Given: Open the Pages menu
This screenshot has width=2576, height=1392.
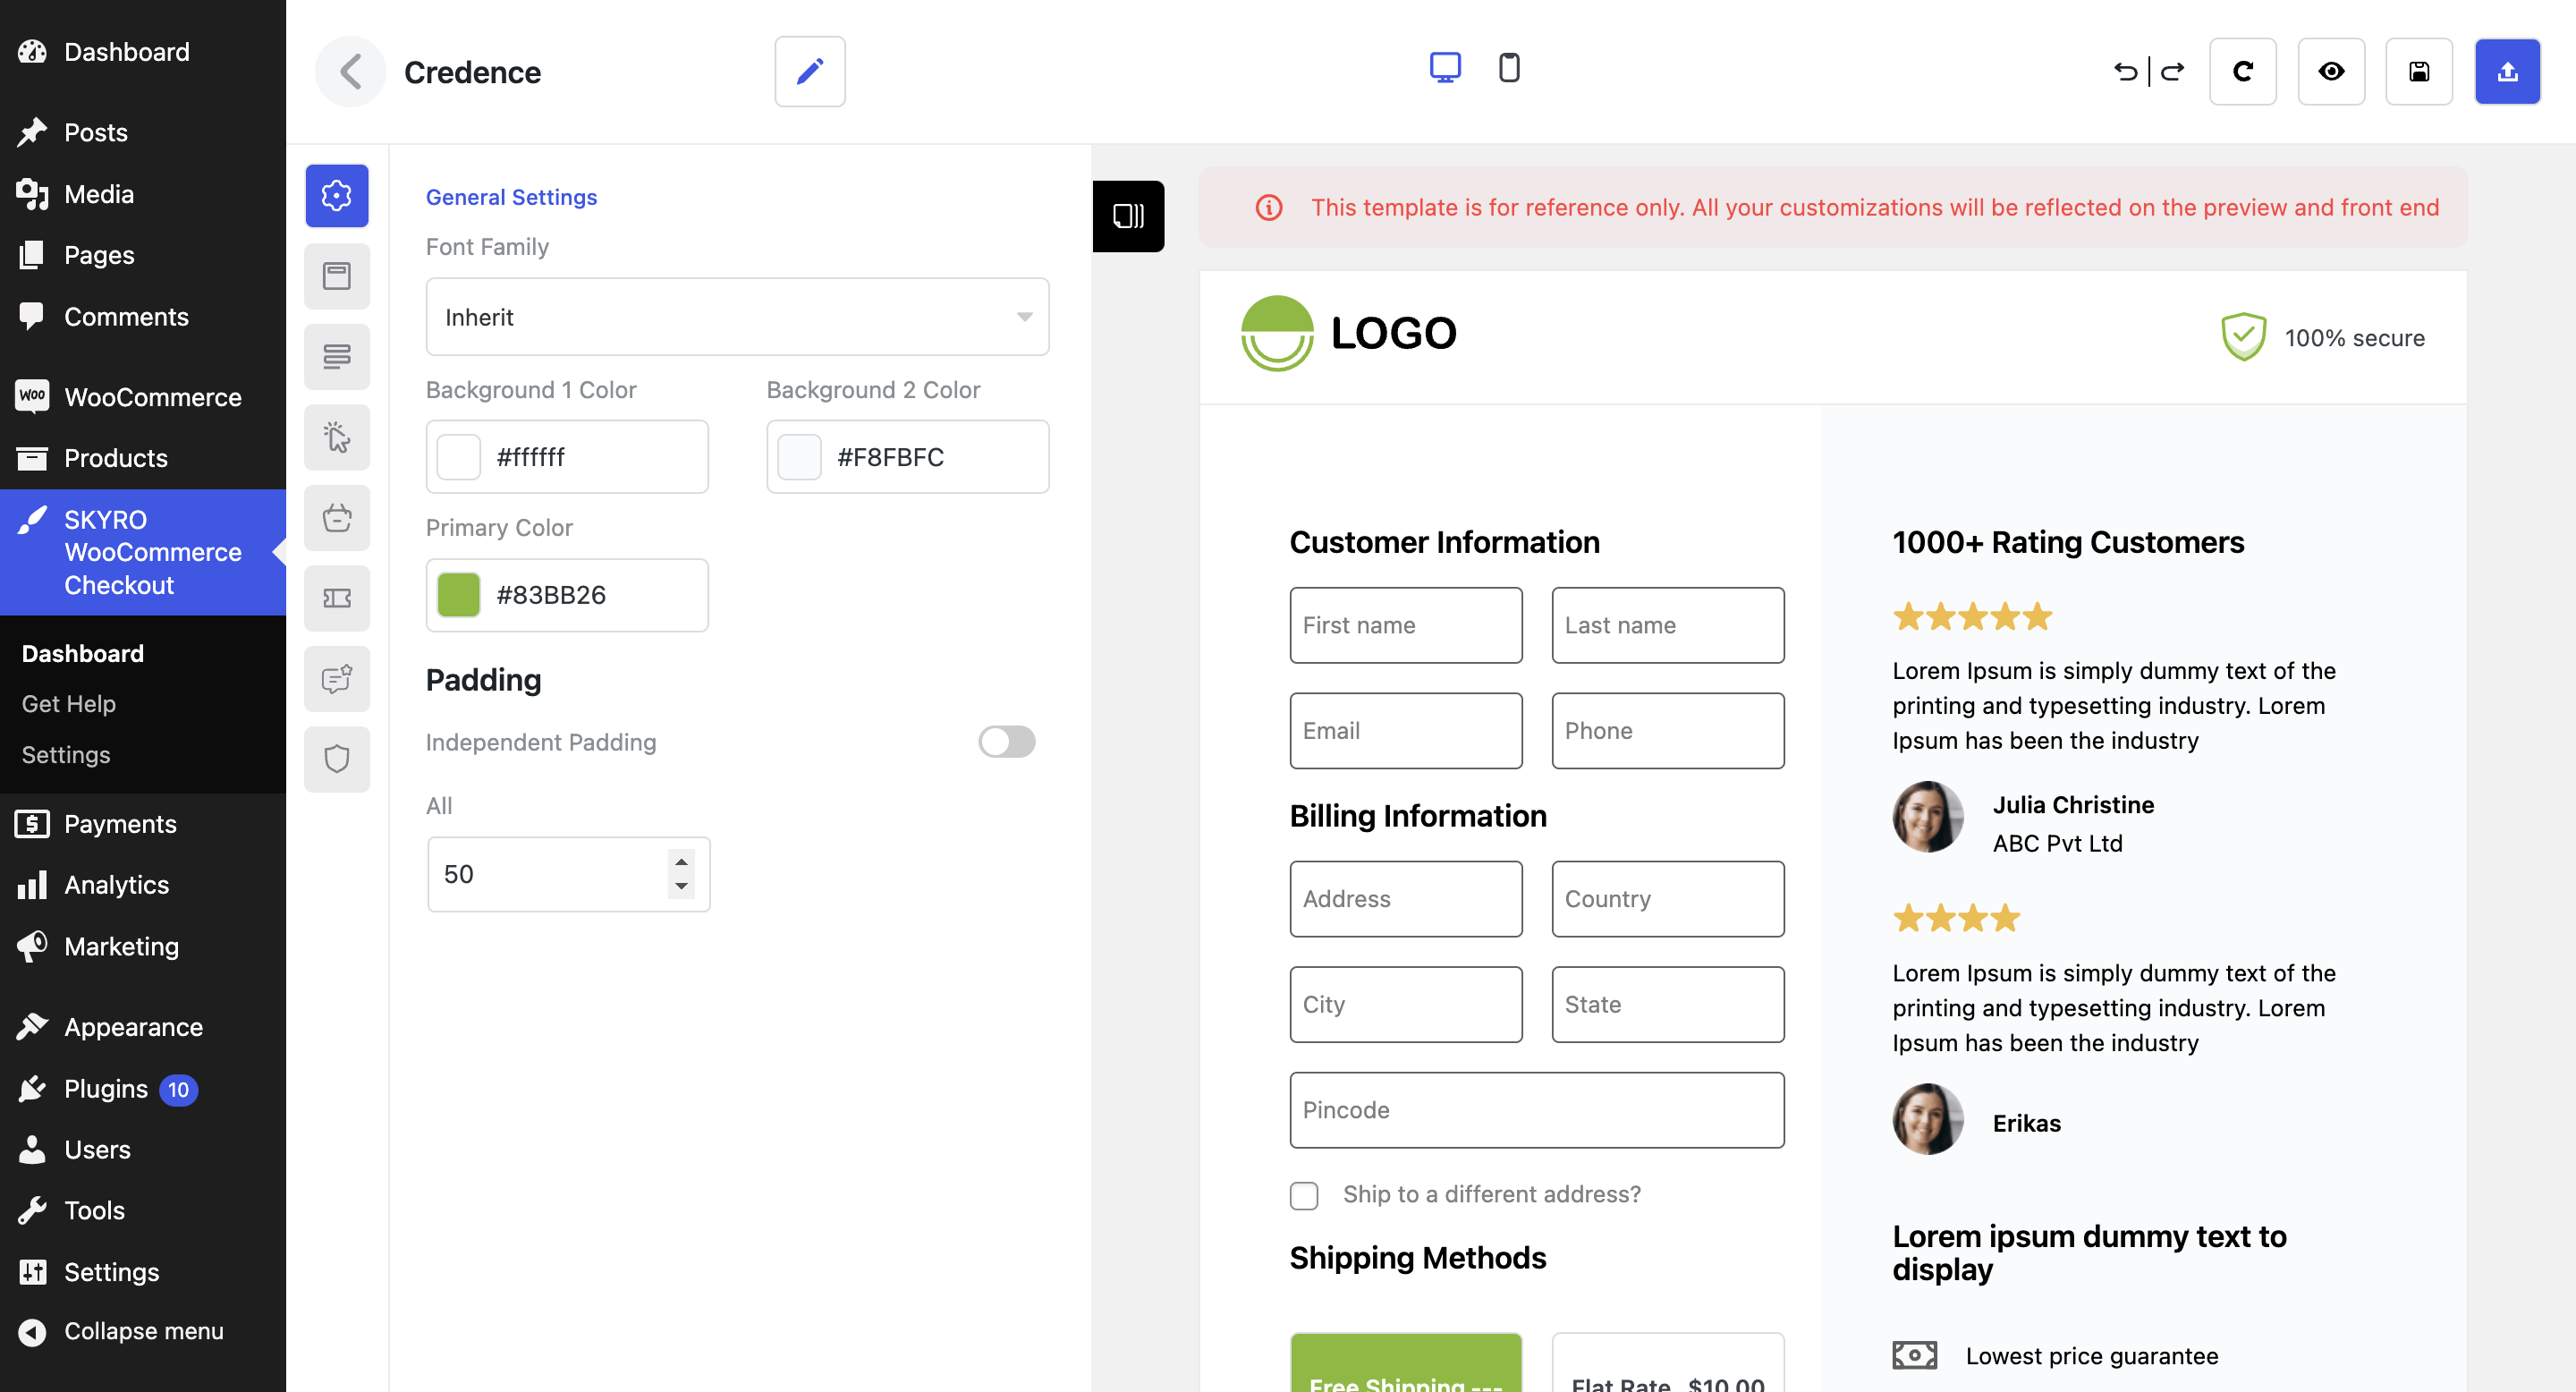Looking at the screenshot, I should pos(143,255).
